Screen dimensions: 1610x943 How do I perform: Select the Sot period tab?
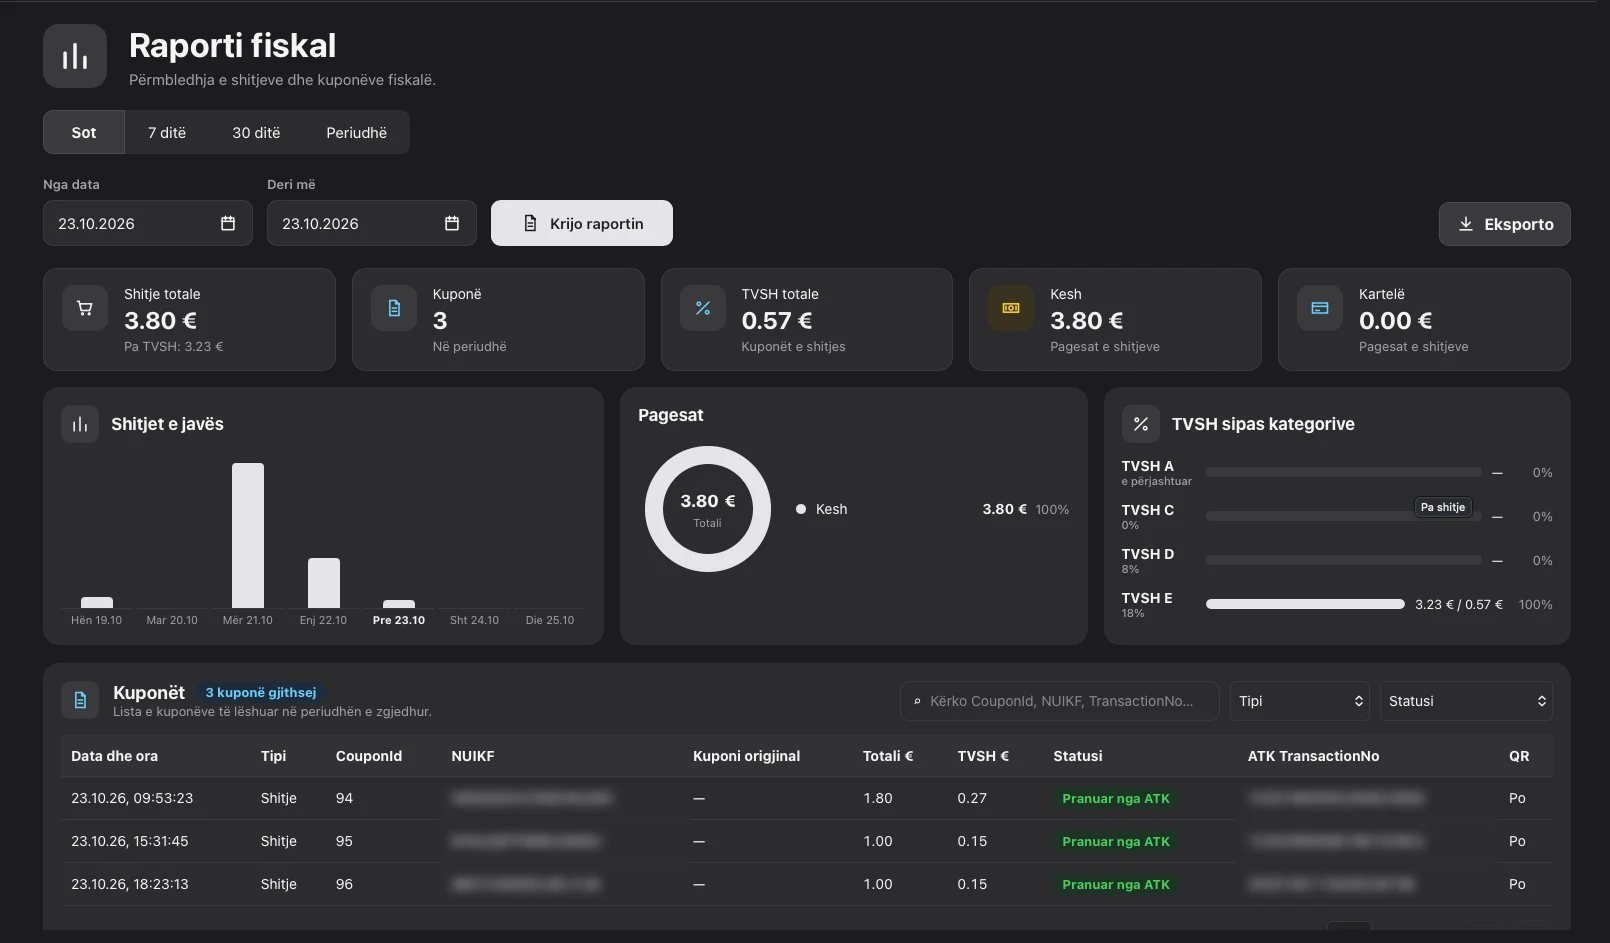click(x=84, y=132)
